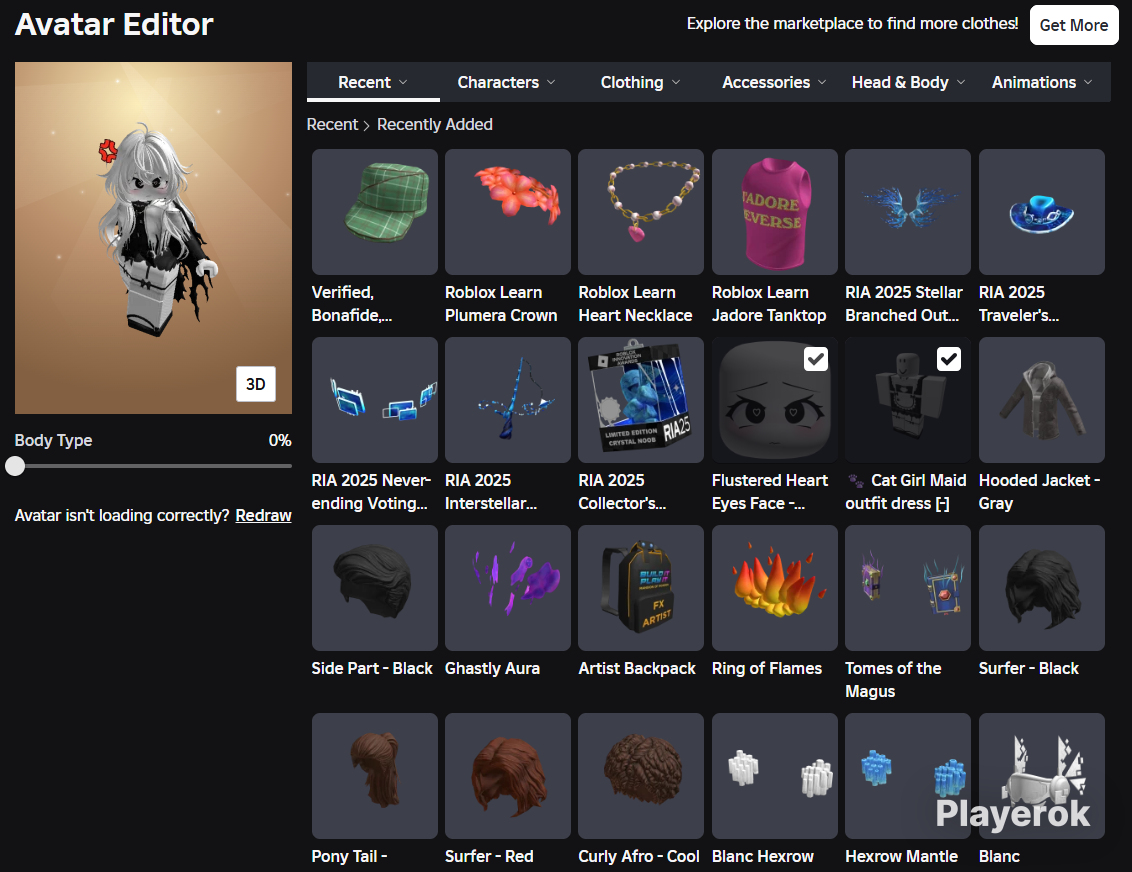Equip the Artist Backpack
Screen dimensions: 1132x872
coord(641,588)
